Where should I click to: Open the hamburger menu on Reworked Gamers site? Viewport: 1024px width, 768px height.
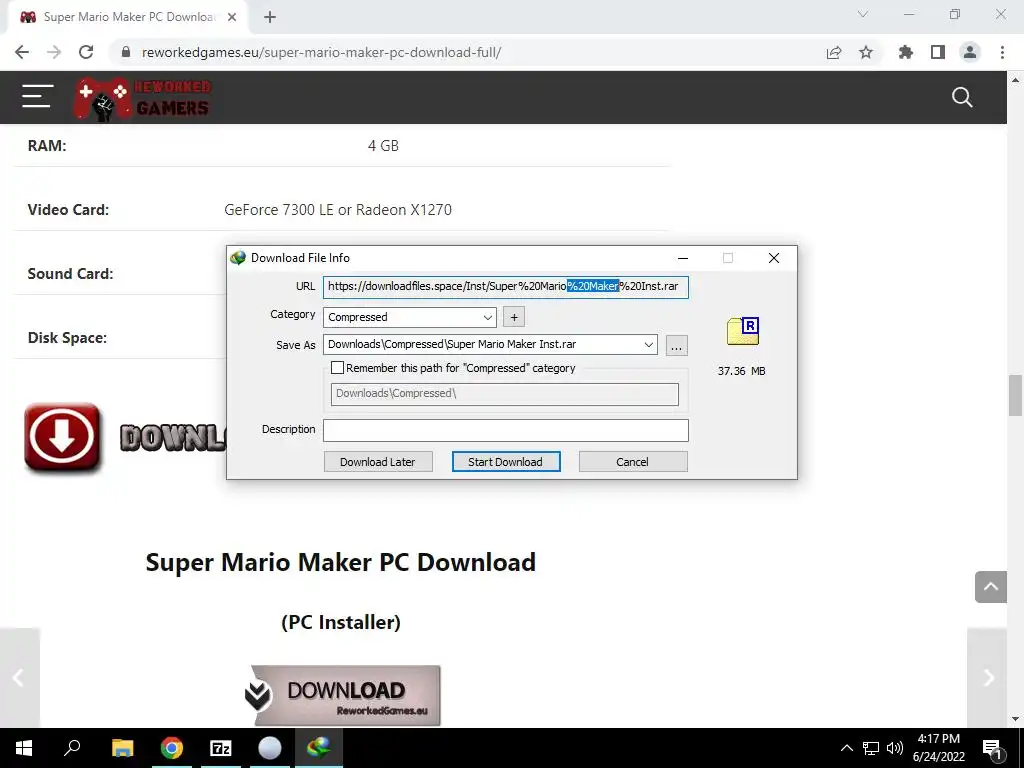click(37, 96)
